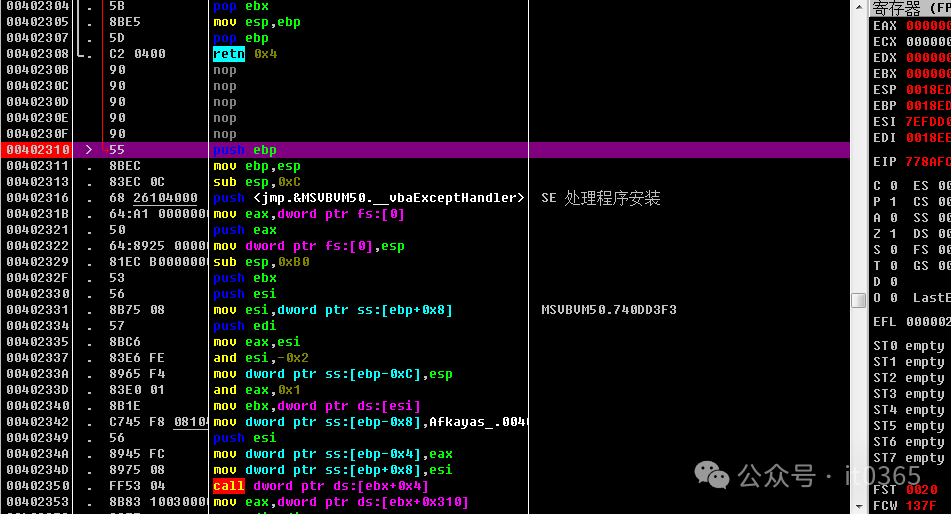The image size is (951, 514).
Task: Click the ESP register entry
Action: (x=910, y=90)
